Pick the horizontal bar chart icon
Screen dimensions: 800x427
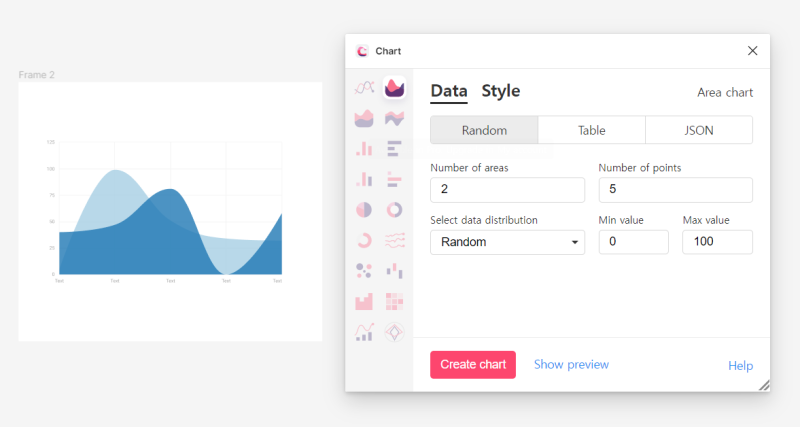[x=394, y=149]
